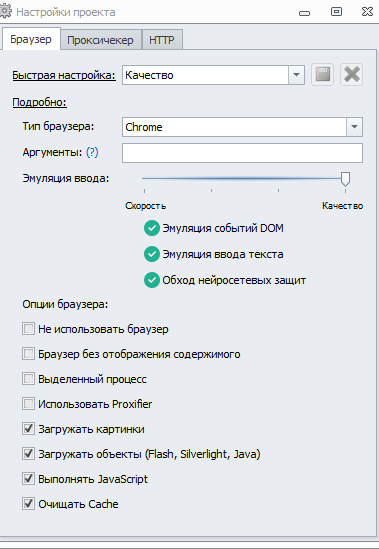This screenshot has height=549, width=379.
Task: Click the green check for Эмуляция ввода текста
Action: (x=152, y=254)
